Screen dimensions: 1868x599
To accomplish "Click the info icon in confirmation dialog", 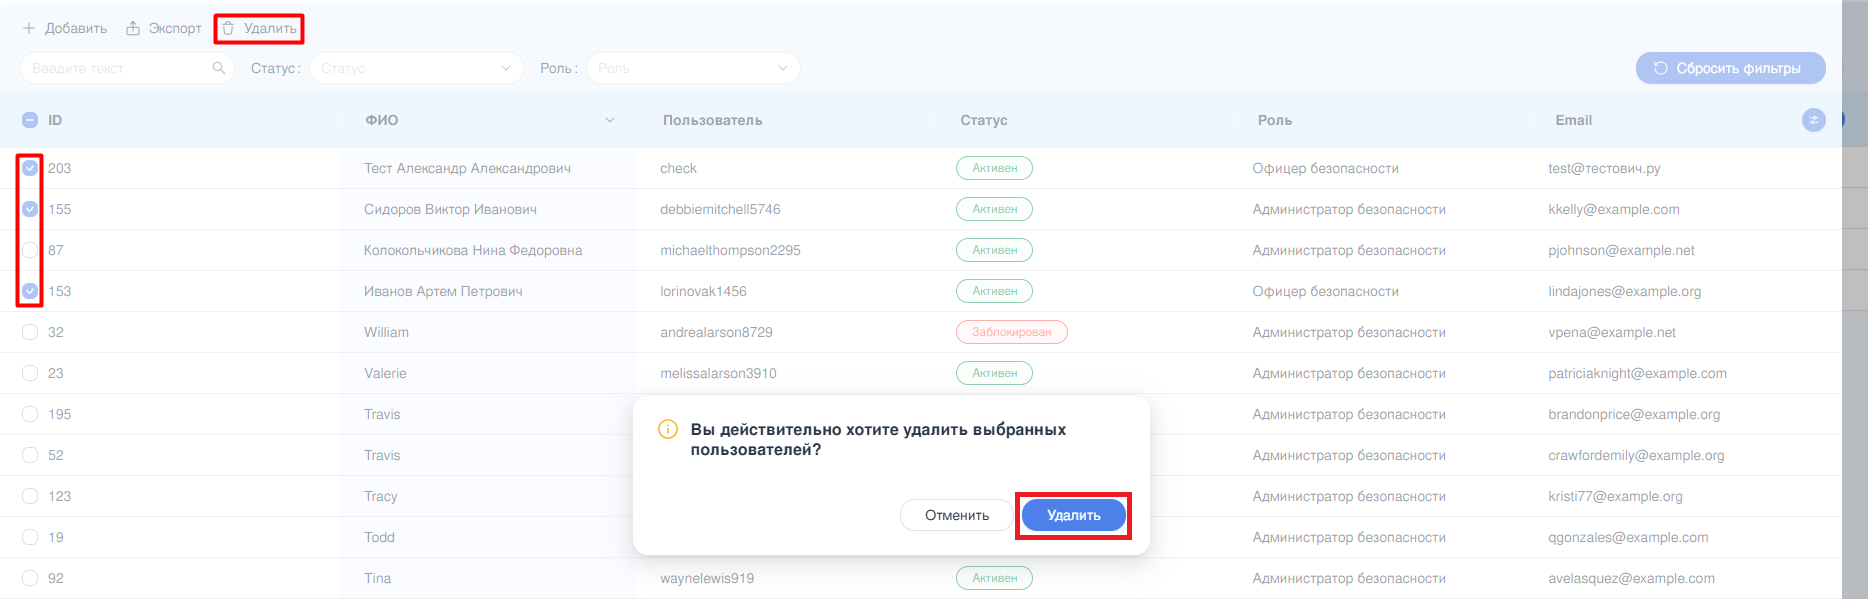I will pos(667,429).
